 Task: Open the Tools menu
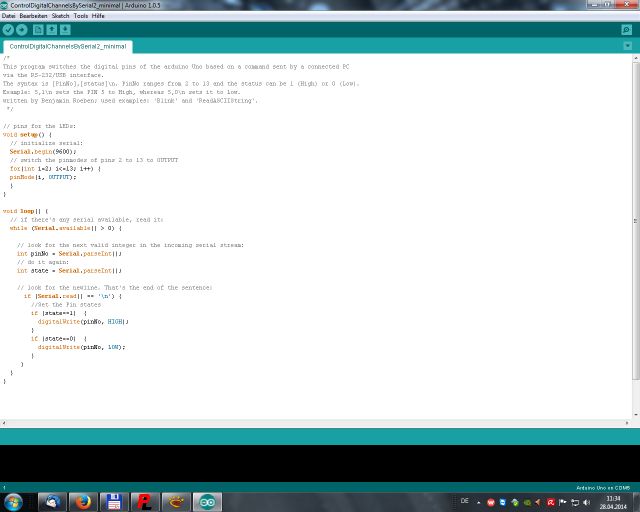coord(81,16)
